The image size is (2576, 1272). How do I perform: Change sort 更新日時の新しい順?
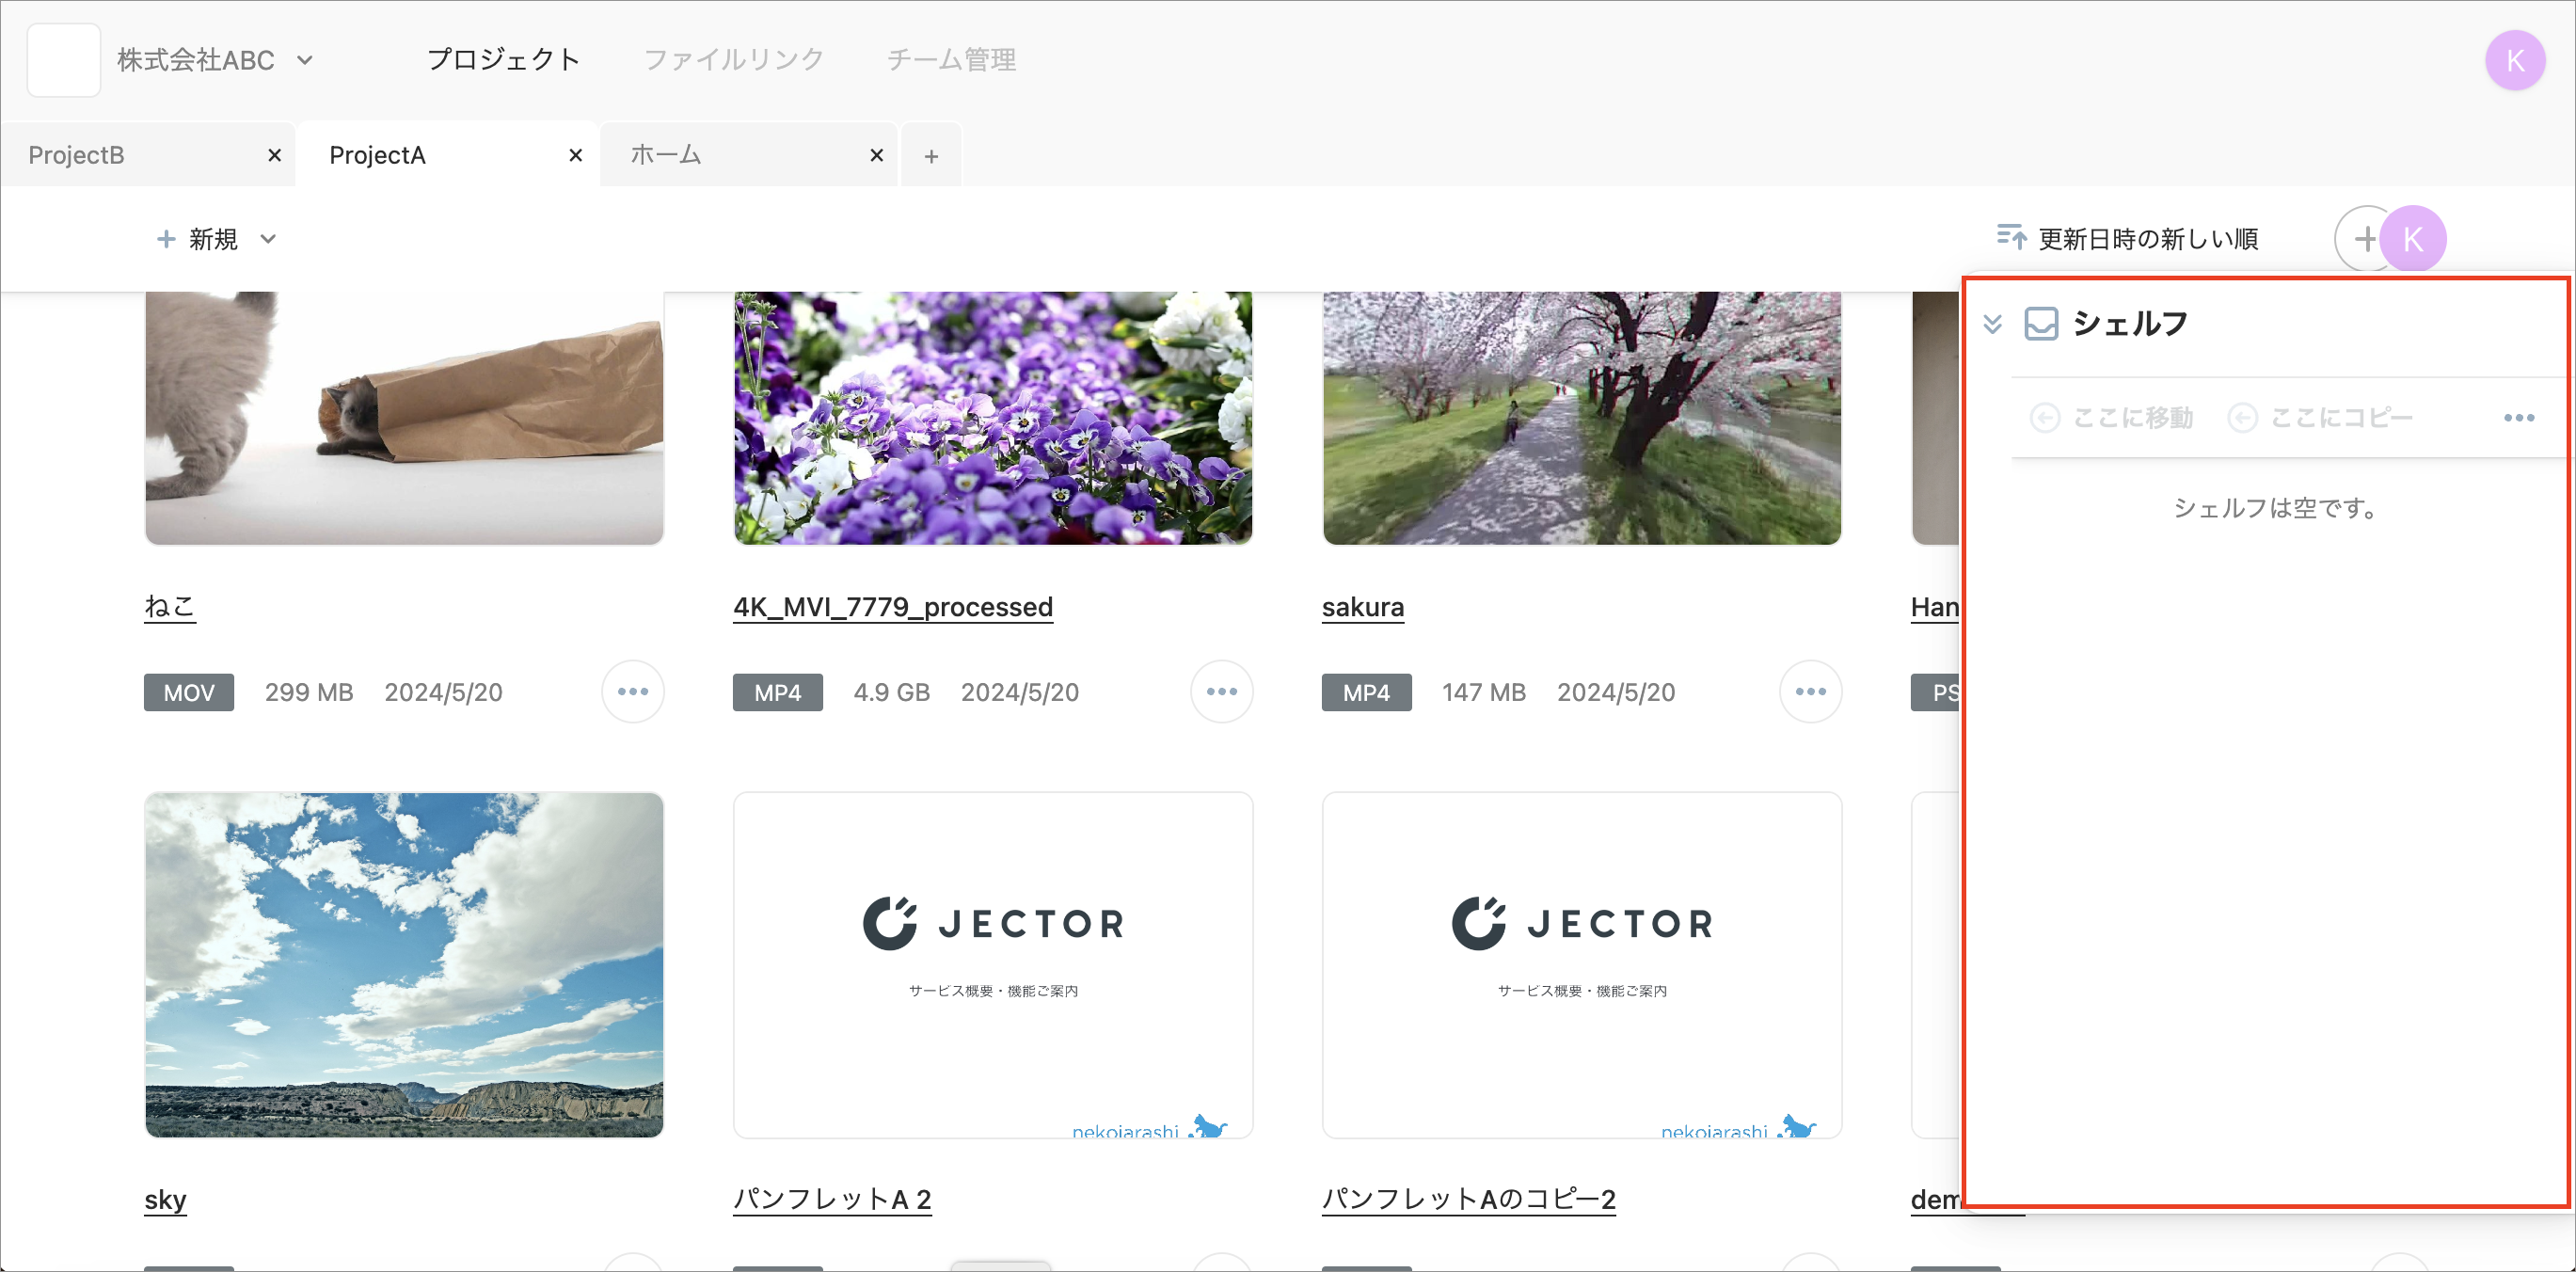[2148, 239]
